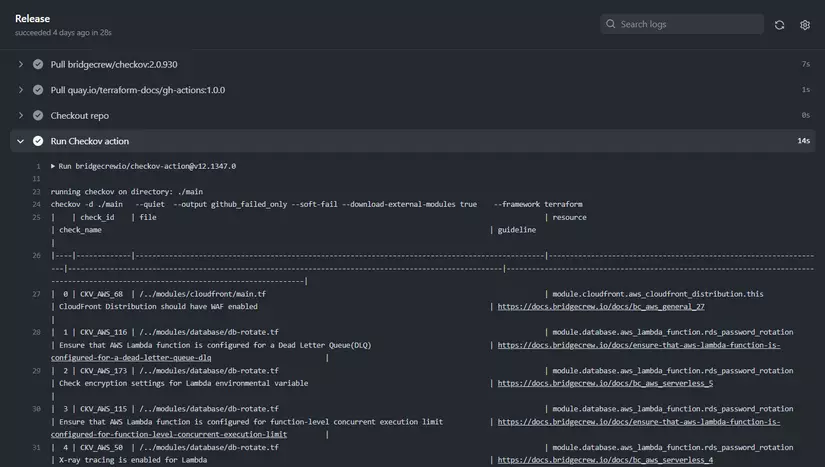Open the log settings gear icon
The width and height of the screenshot is (825, 467).
click(x=805, y=25)
